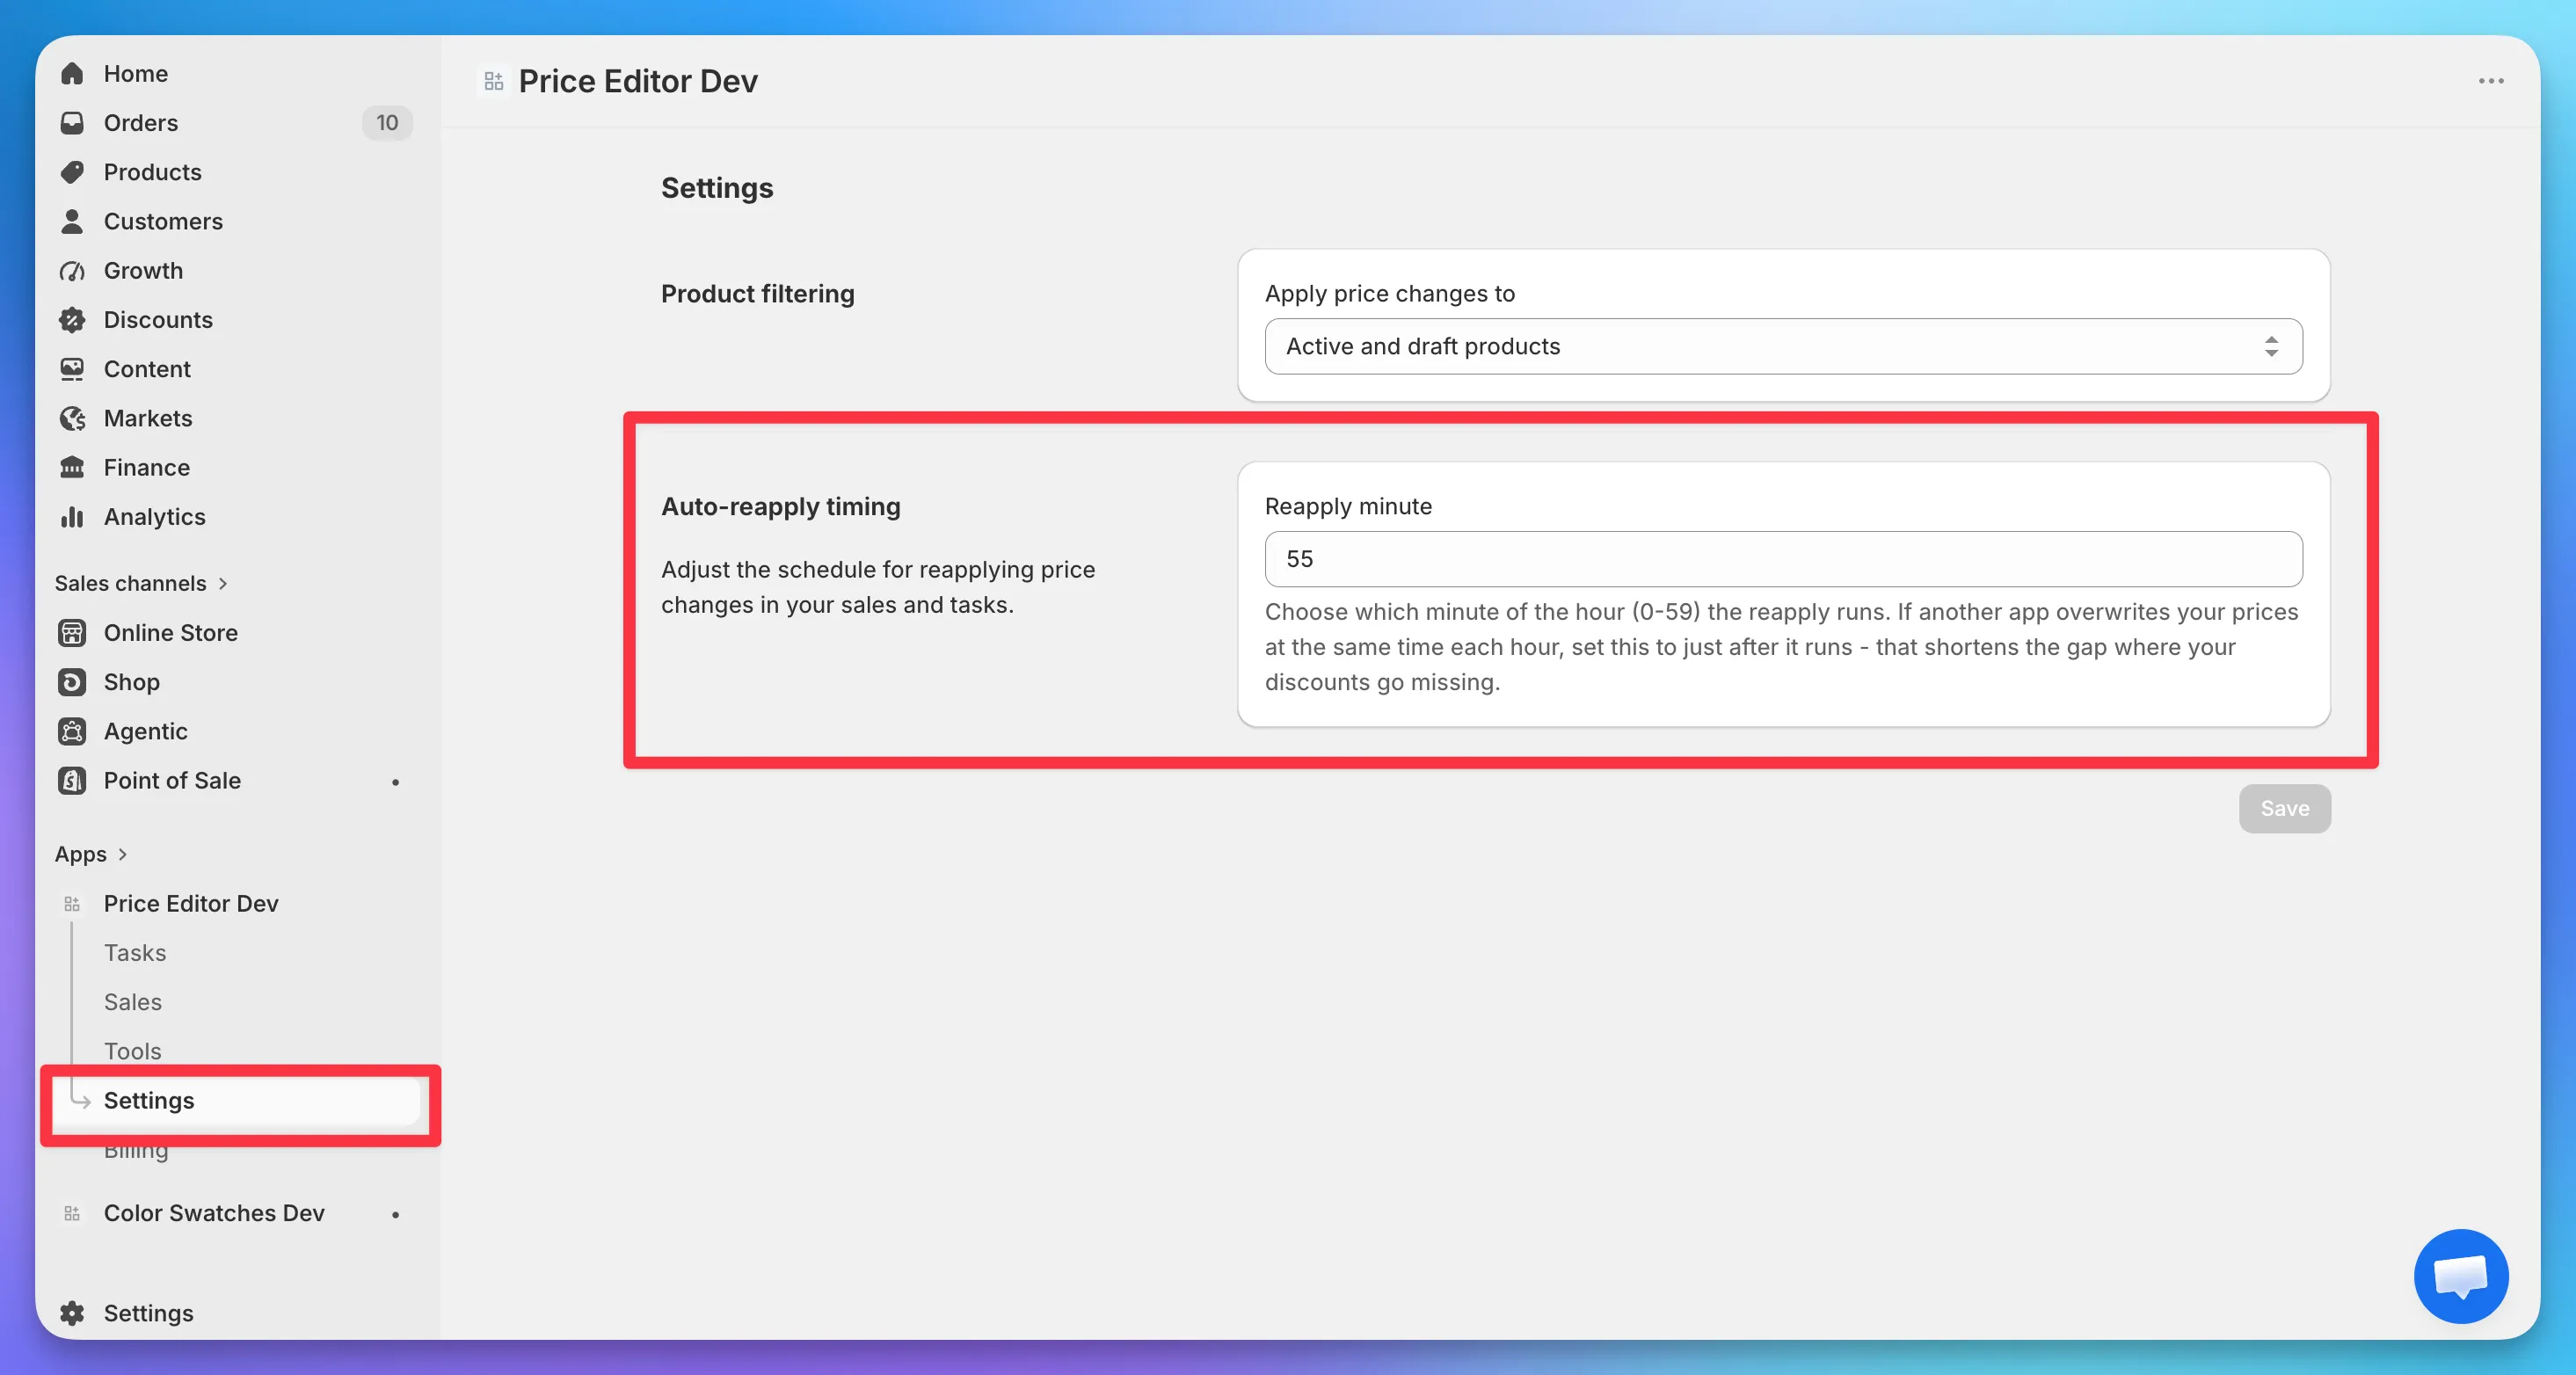Click the Online Store storefront icon
The image size is (2576, 1375).
pos(72,632)
